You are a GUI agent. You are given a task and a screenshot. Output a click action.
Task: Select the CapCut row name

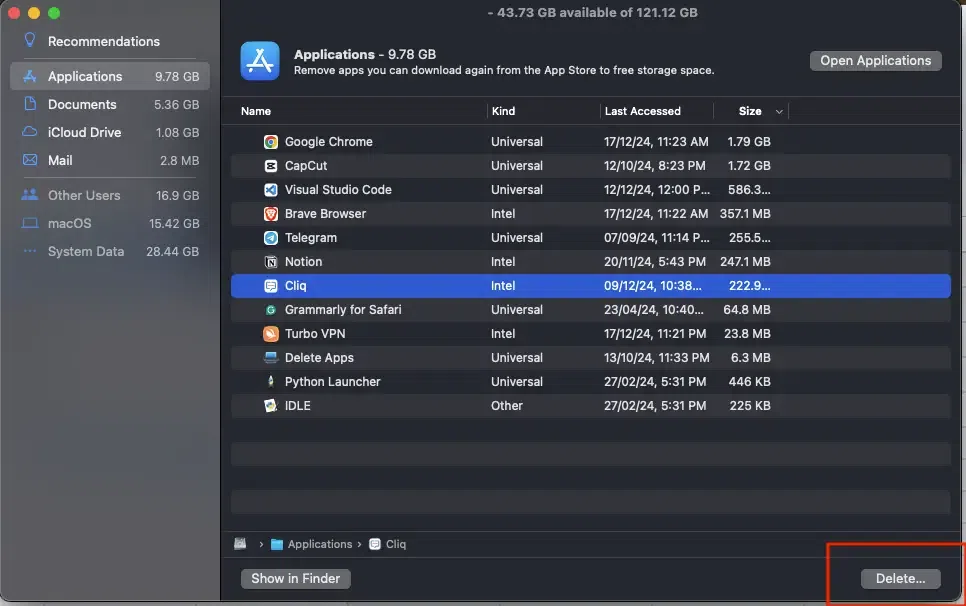306,166
